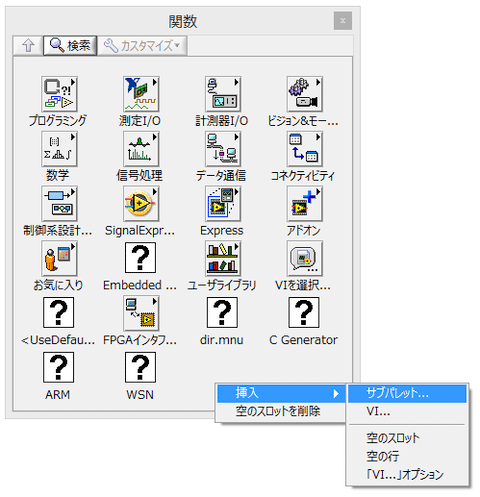The width and height of the screenshot is (480, 497).
Task: Open the 数学 palette icon
Action: pyautogui.click(x=59, y=149)
